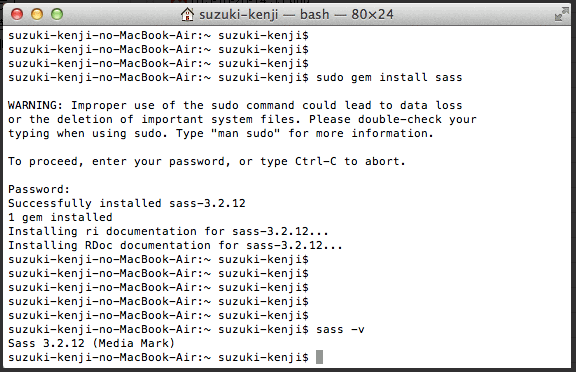
Task: Click the window title 'suzuki-kenji — bash — 80×24'
Action: point(296,15)
